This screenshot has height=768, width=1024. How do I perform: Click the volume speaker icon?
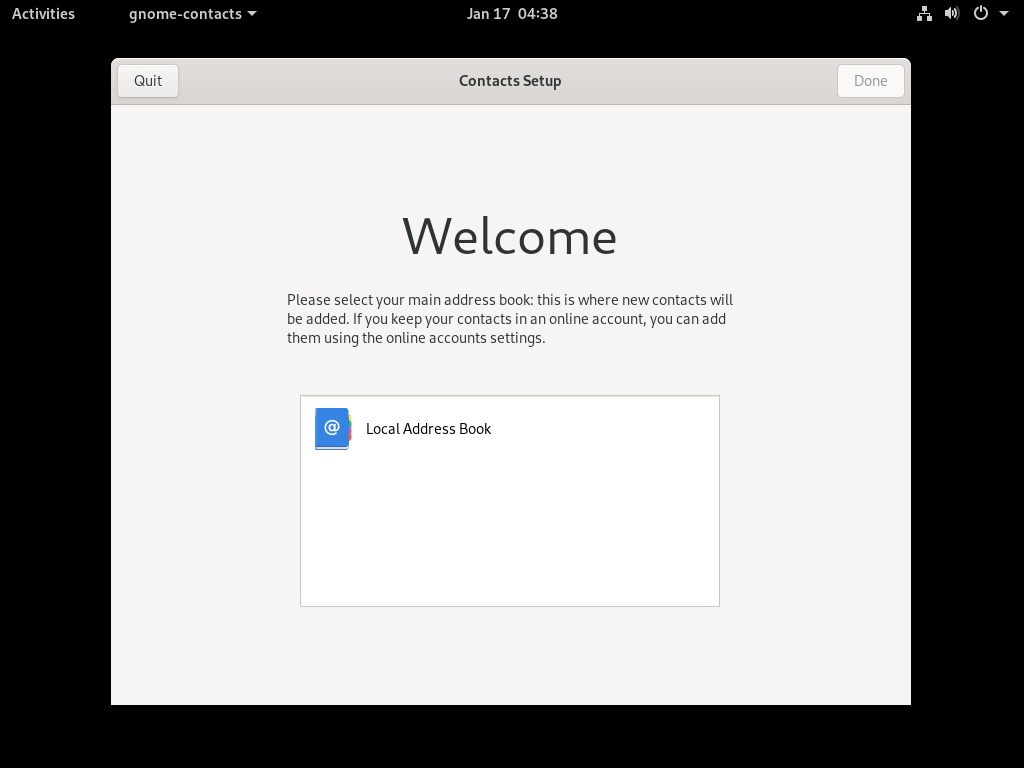pyautogui.click(x=952, y=14)
